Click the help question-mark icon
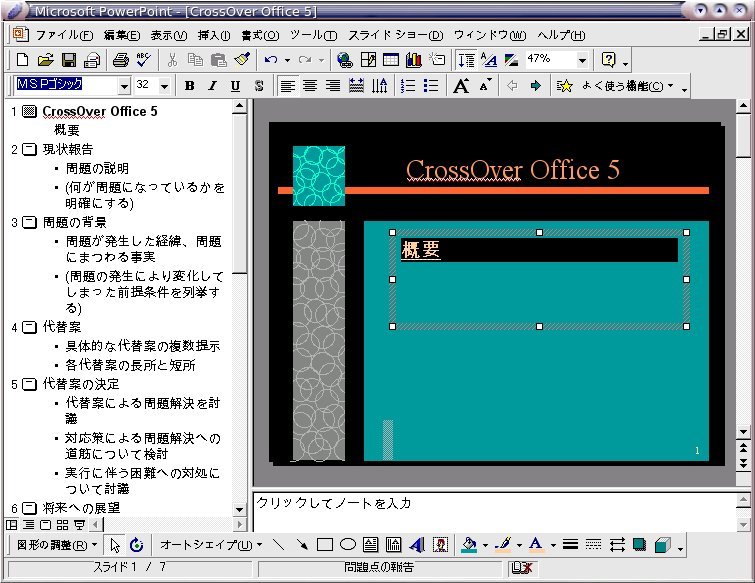Image resolution: width=755 pixels, height=583 pixels. coord(609,60)
